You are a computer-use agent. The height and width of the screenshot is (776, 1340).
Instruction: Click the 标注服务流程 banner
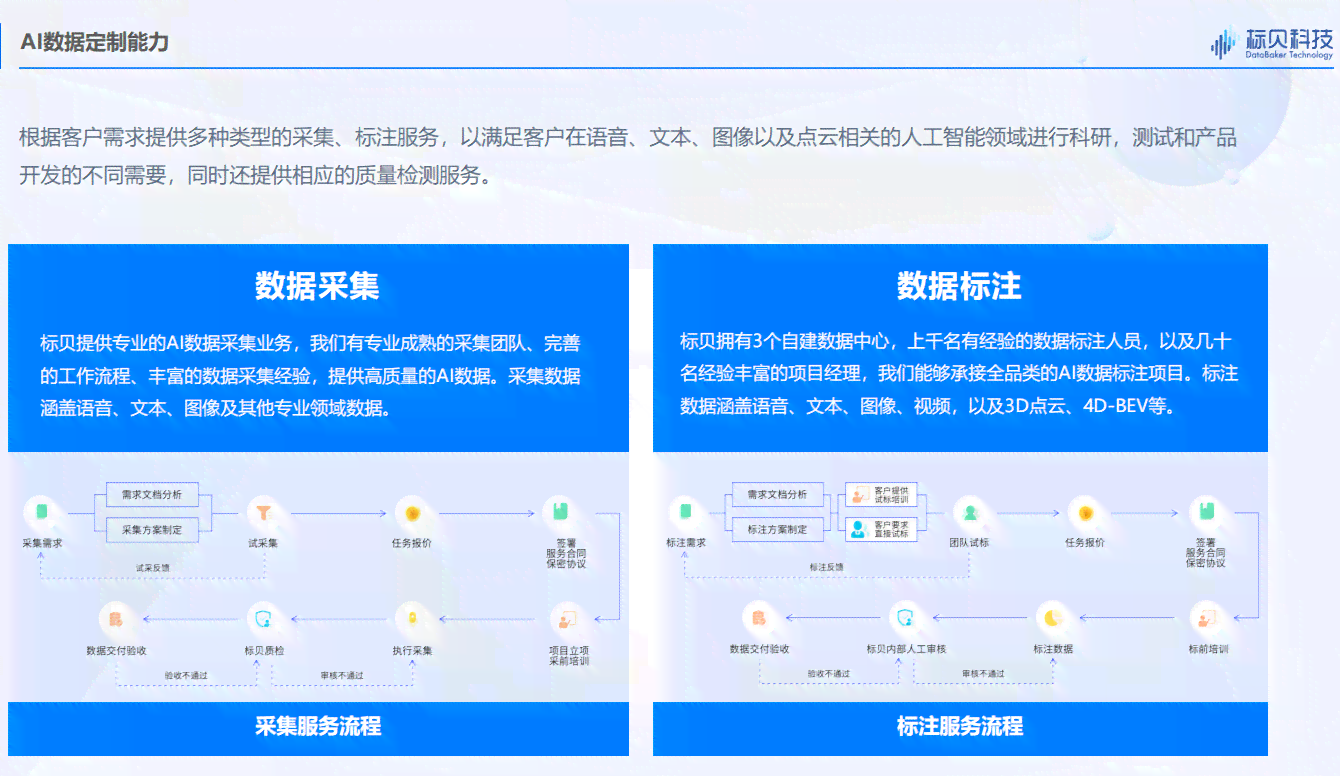pos(960,727)
